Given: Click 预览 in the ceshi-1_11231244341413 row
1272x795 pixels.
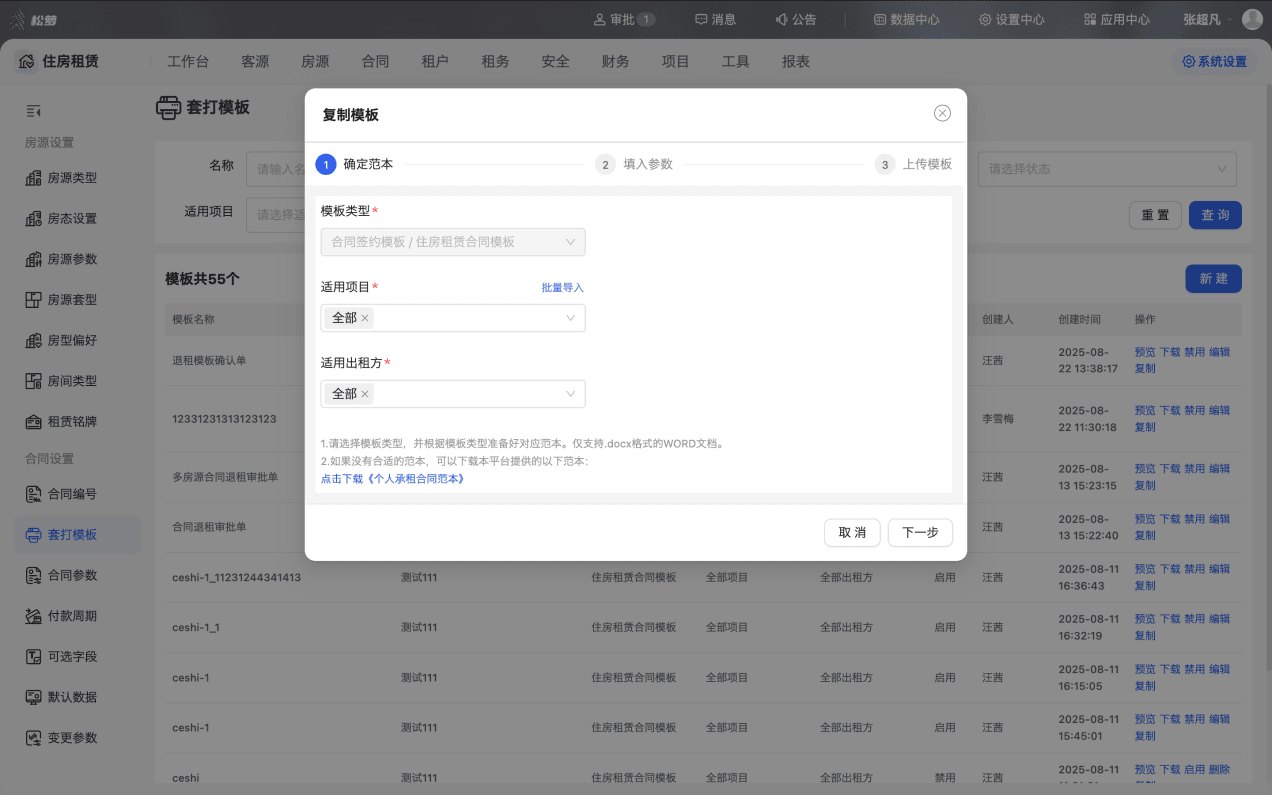Looking at the screenshot, I should click(x=1145, y=569).
